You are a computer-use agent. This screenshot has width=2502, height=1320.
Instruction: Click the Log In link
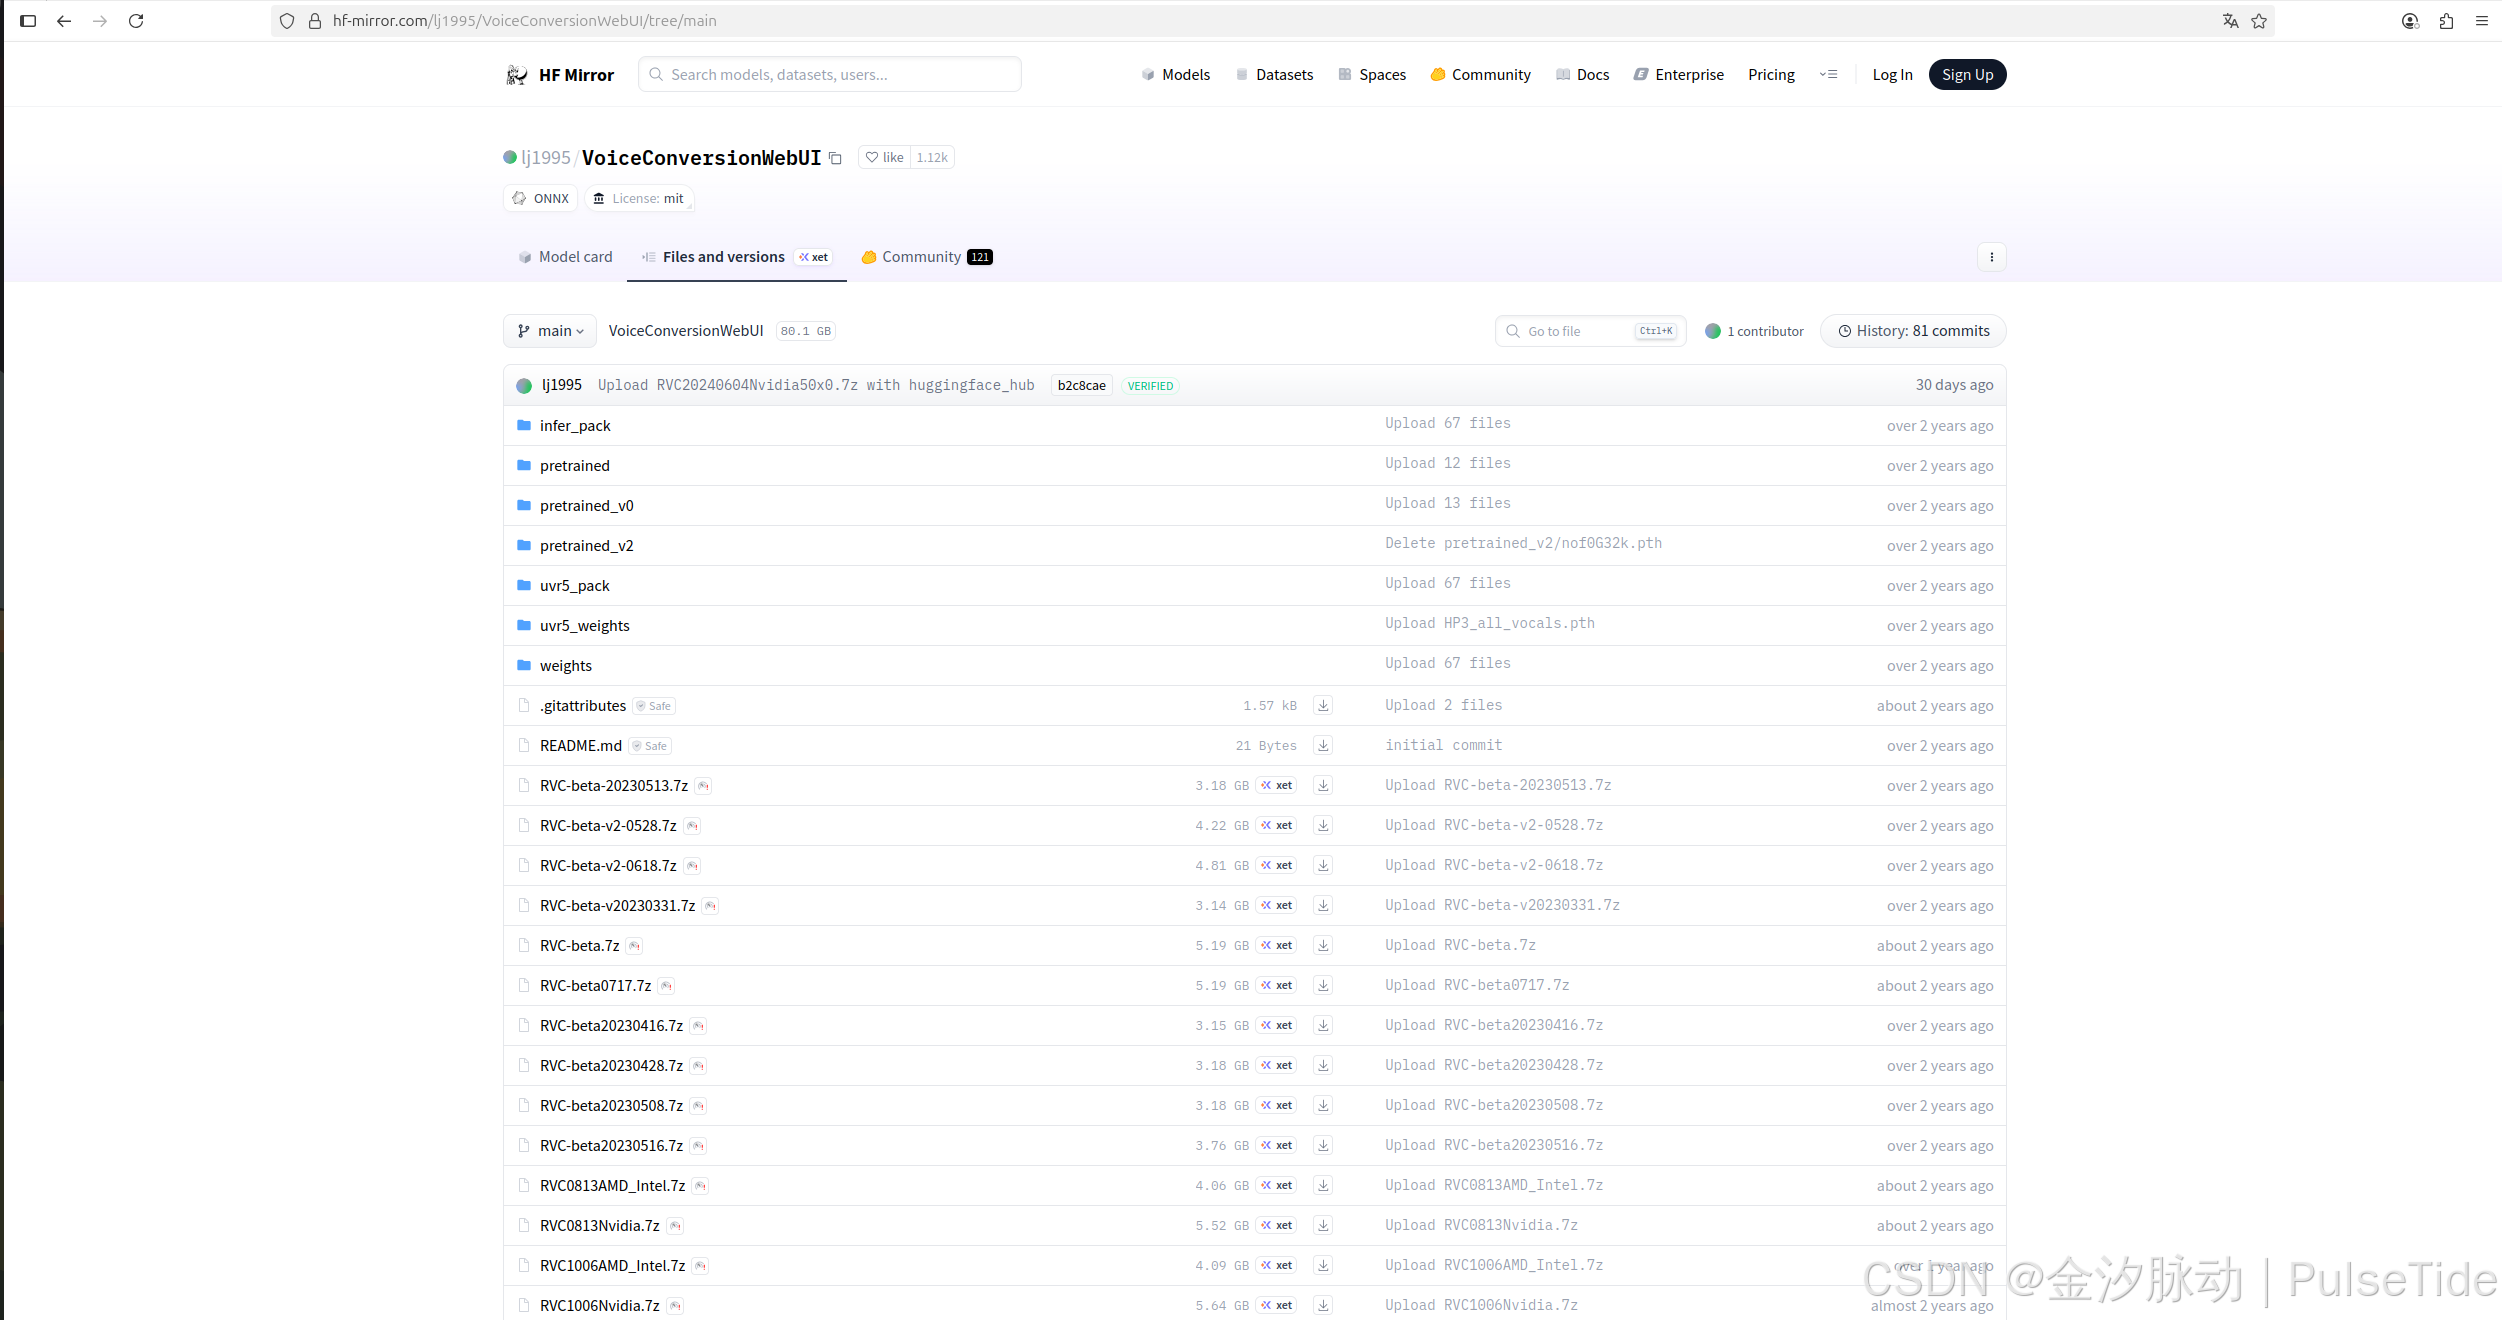(x=1892, y=75)
